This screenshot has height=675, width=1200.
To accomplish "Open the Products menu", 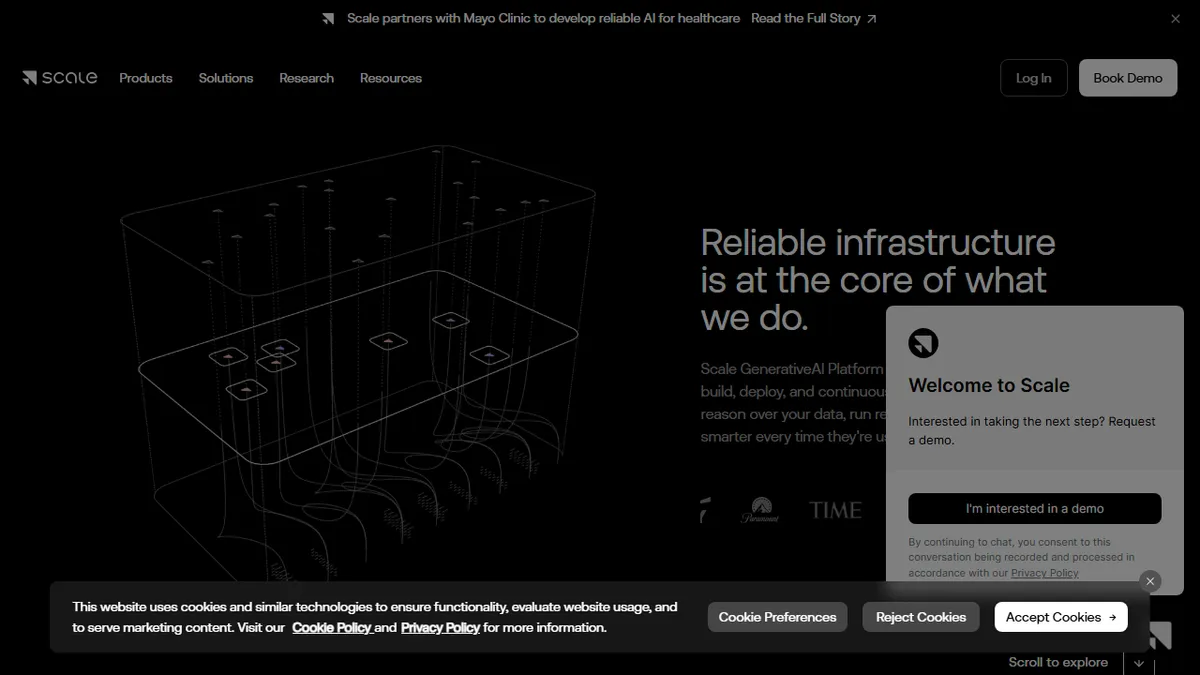I will 146,78.
